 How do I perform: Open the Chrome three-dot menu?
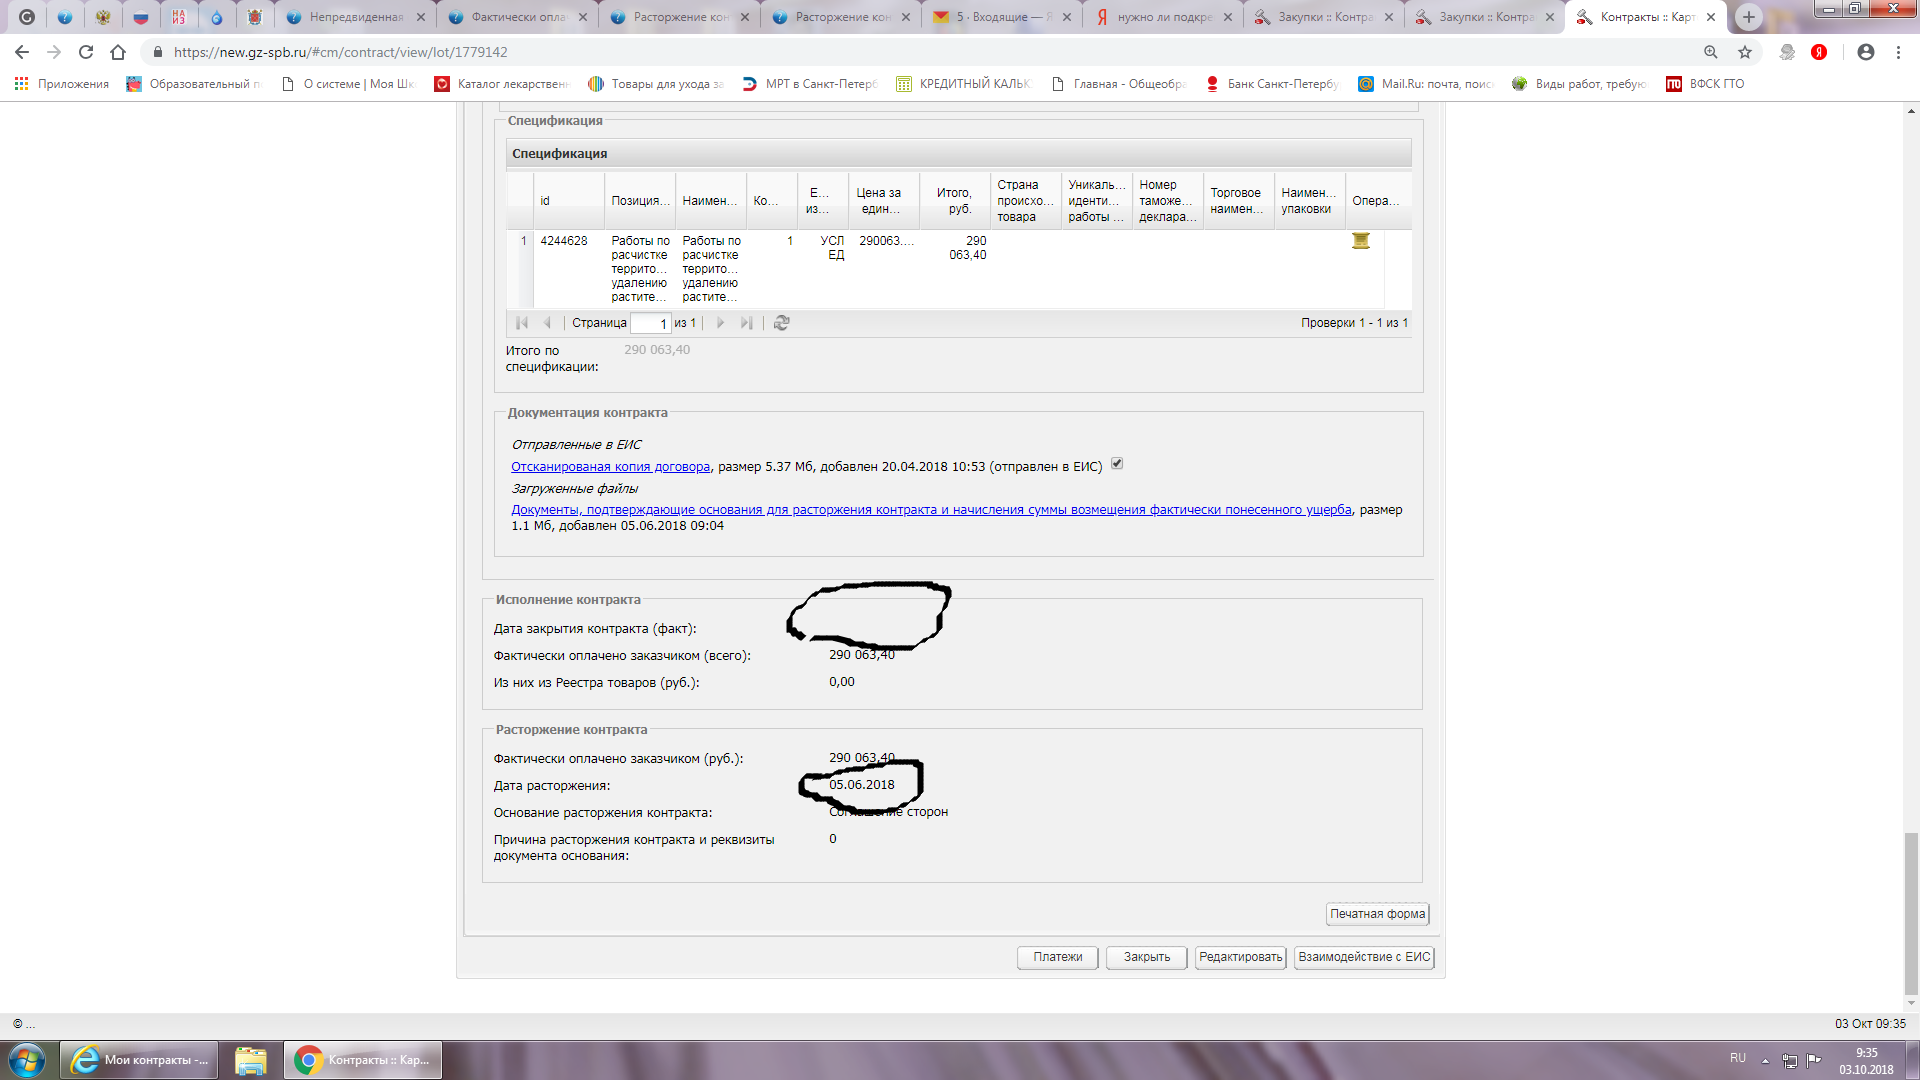pyautogui.click(x=1898, y=52)
